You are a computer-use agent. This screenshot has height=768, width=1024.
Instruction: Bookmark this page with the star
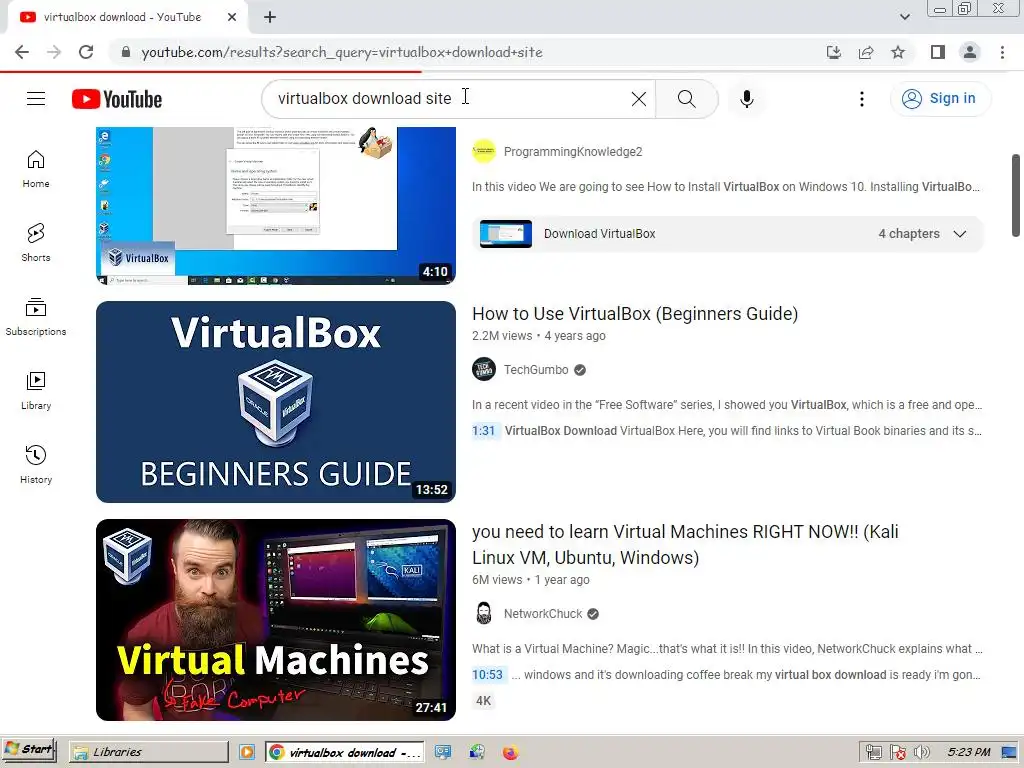point(898,52)
